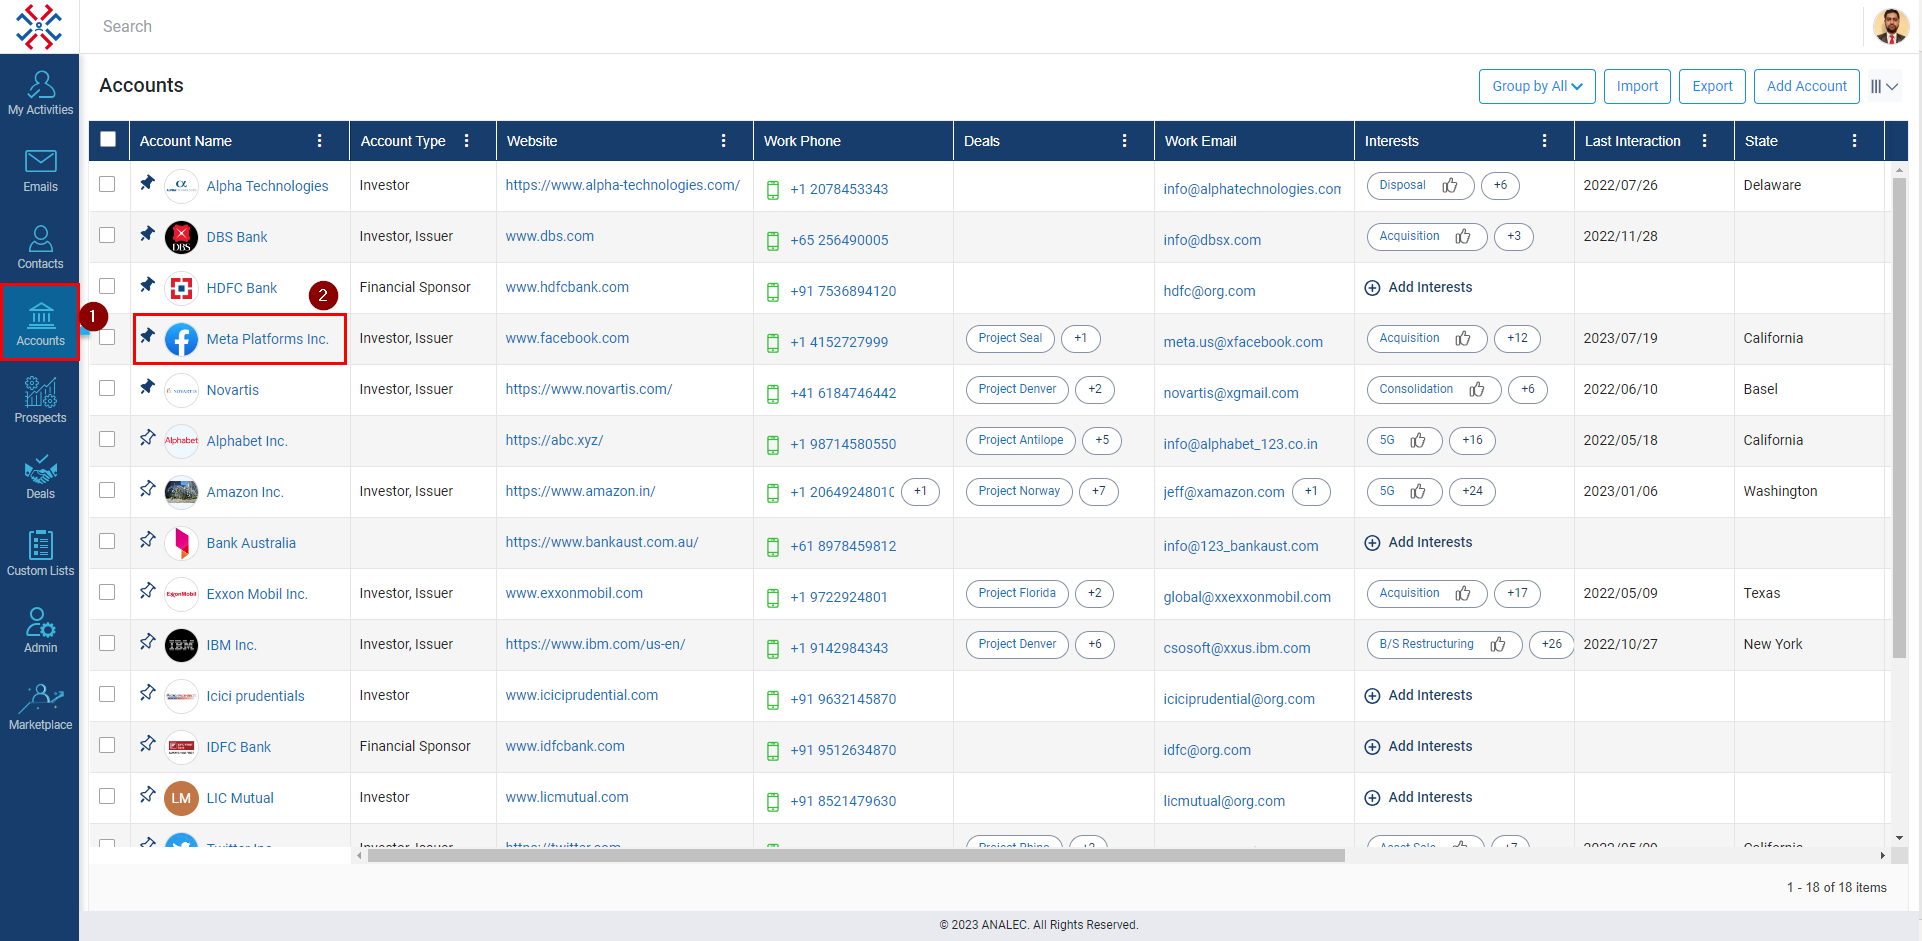Open Deals column options menu
This screenshot has height=941, width=1922.
pos(1125,141)
